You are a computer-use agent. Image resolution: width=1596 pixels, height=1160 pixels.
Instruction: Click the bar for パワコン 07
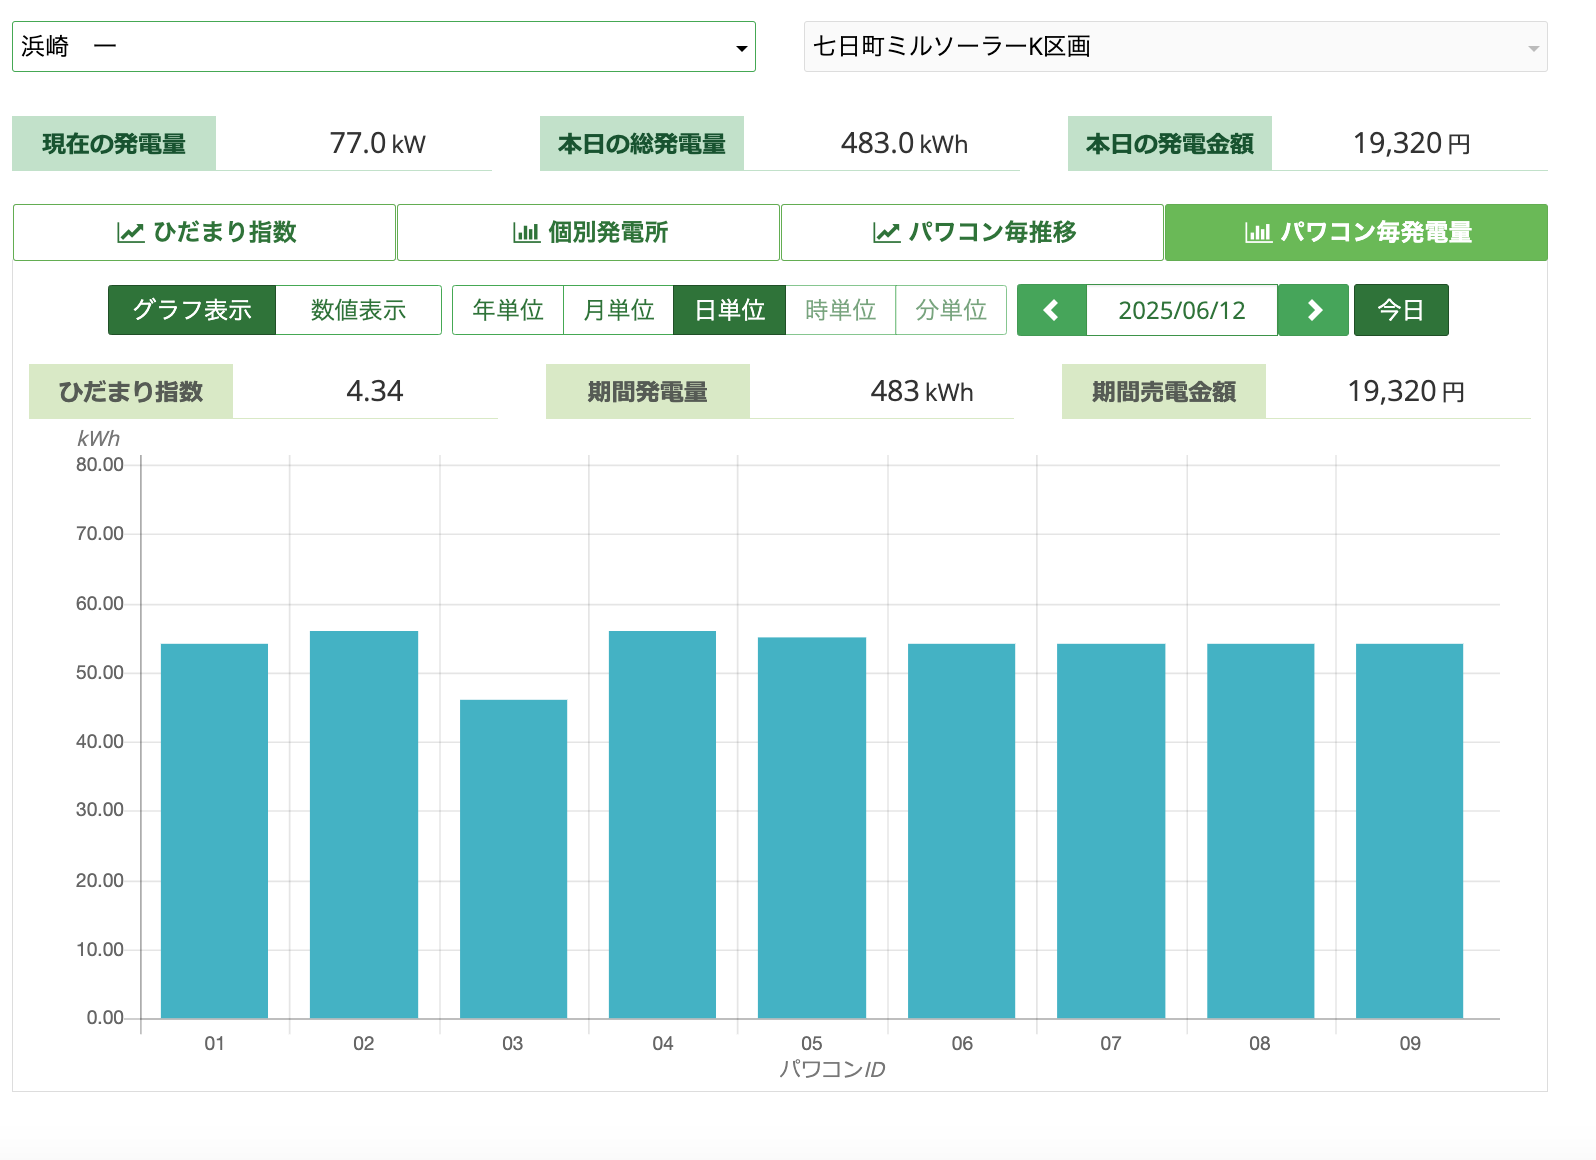click(1111, 831)
